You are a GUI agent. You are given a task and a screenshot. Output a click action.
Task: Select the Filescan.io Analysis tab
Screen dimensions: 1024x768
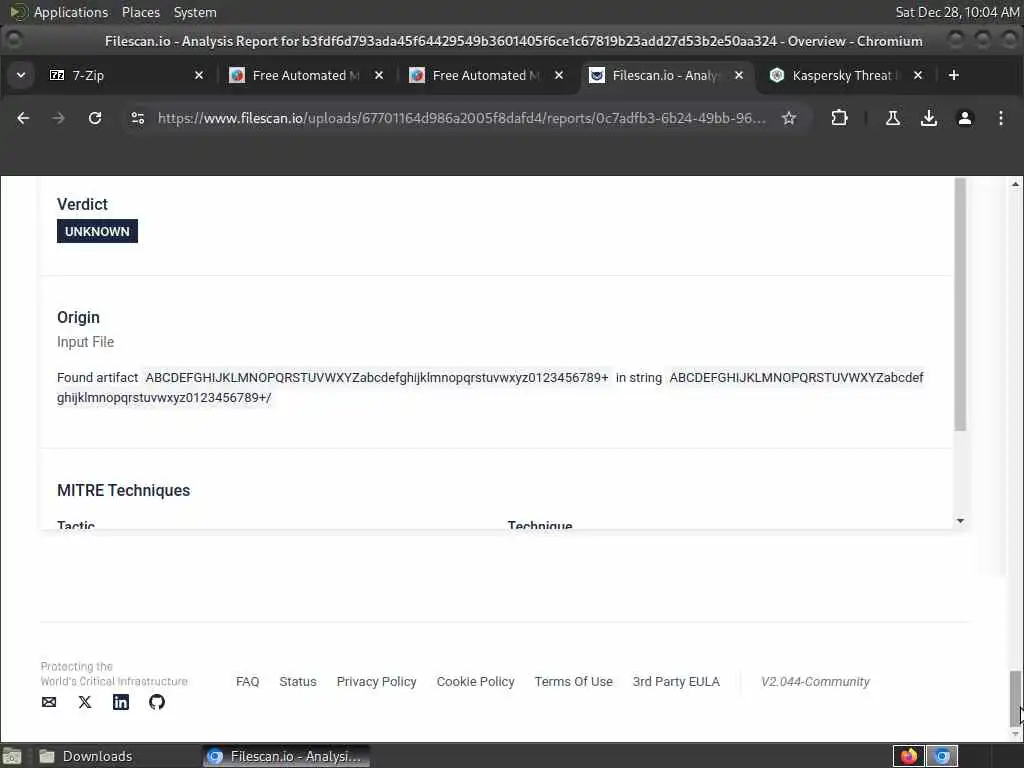click(x=665, y=76)
